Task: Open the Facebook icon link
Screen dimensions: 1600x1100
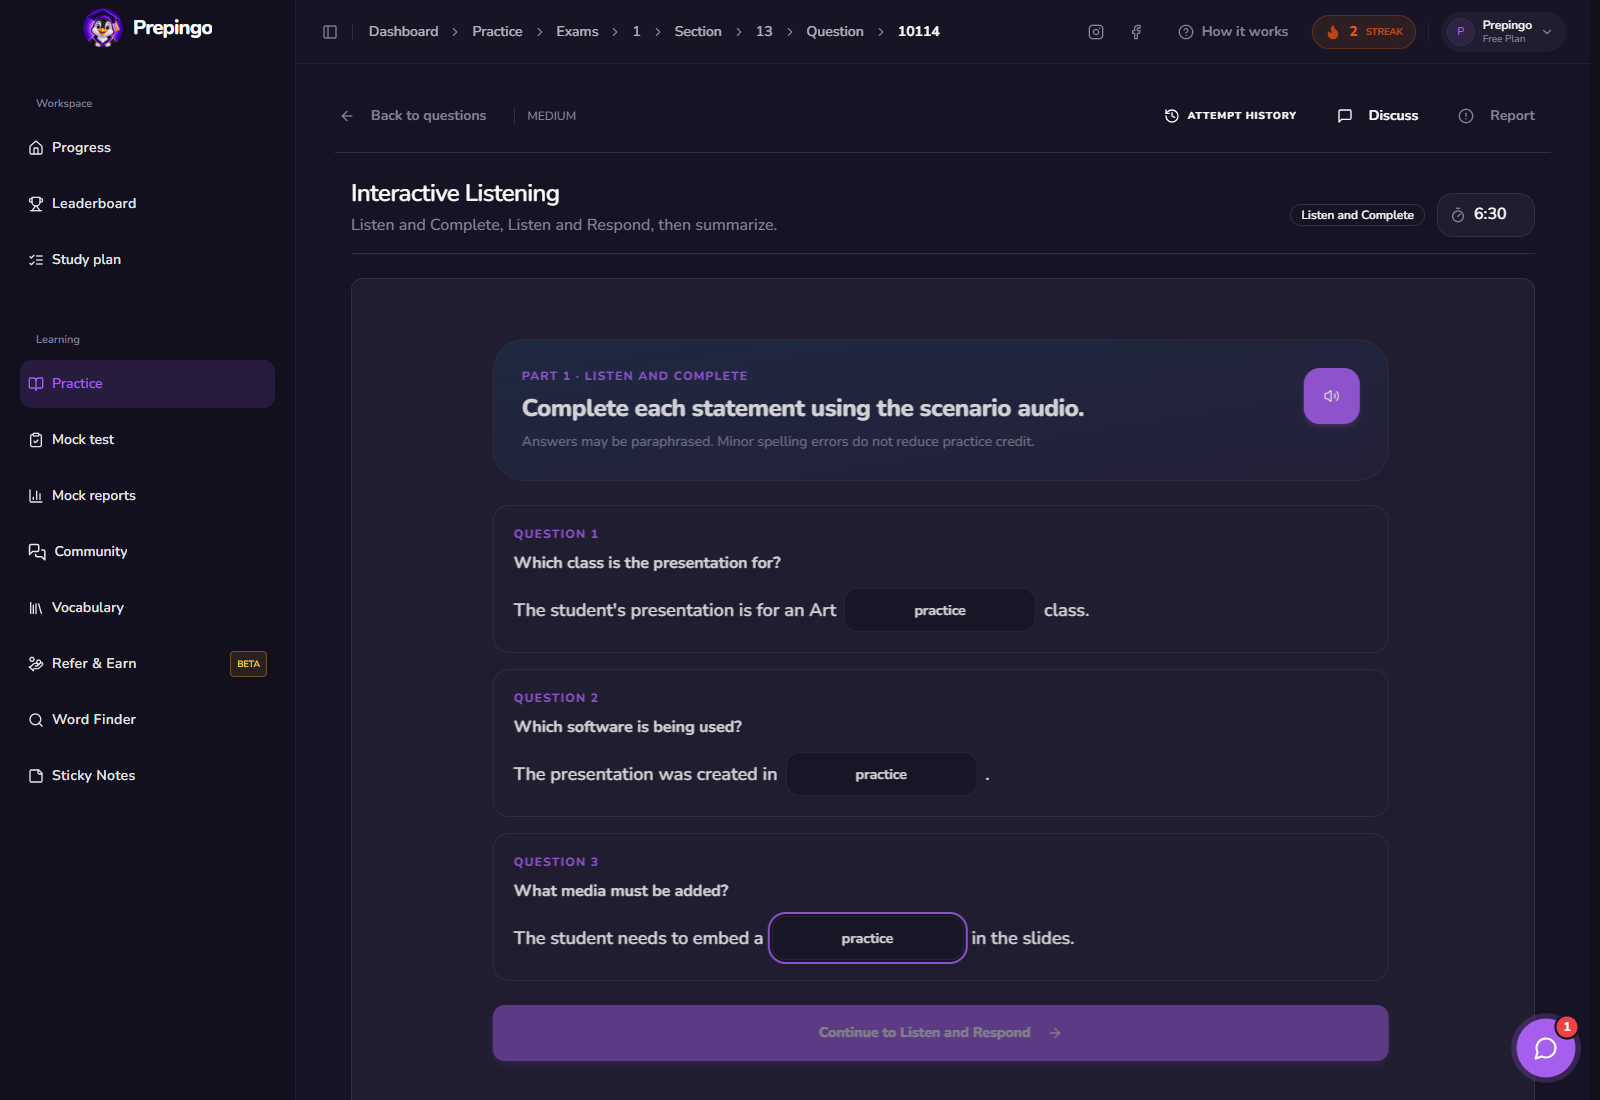Action: (1136, 32)
